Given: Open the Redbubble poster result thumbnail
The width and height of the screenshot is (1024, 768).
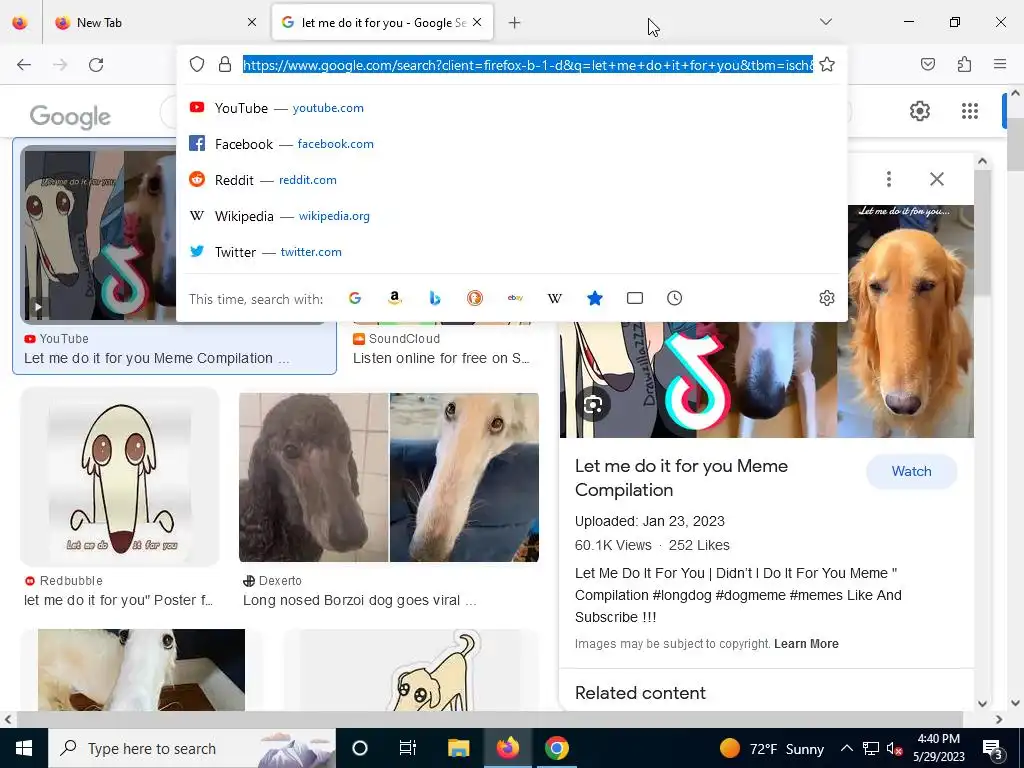Looking at the screenshot, I should (x=120, y=477).
